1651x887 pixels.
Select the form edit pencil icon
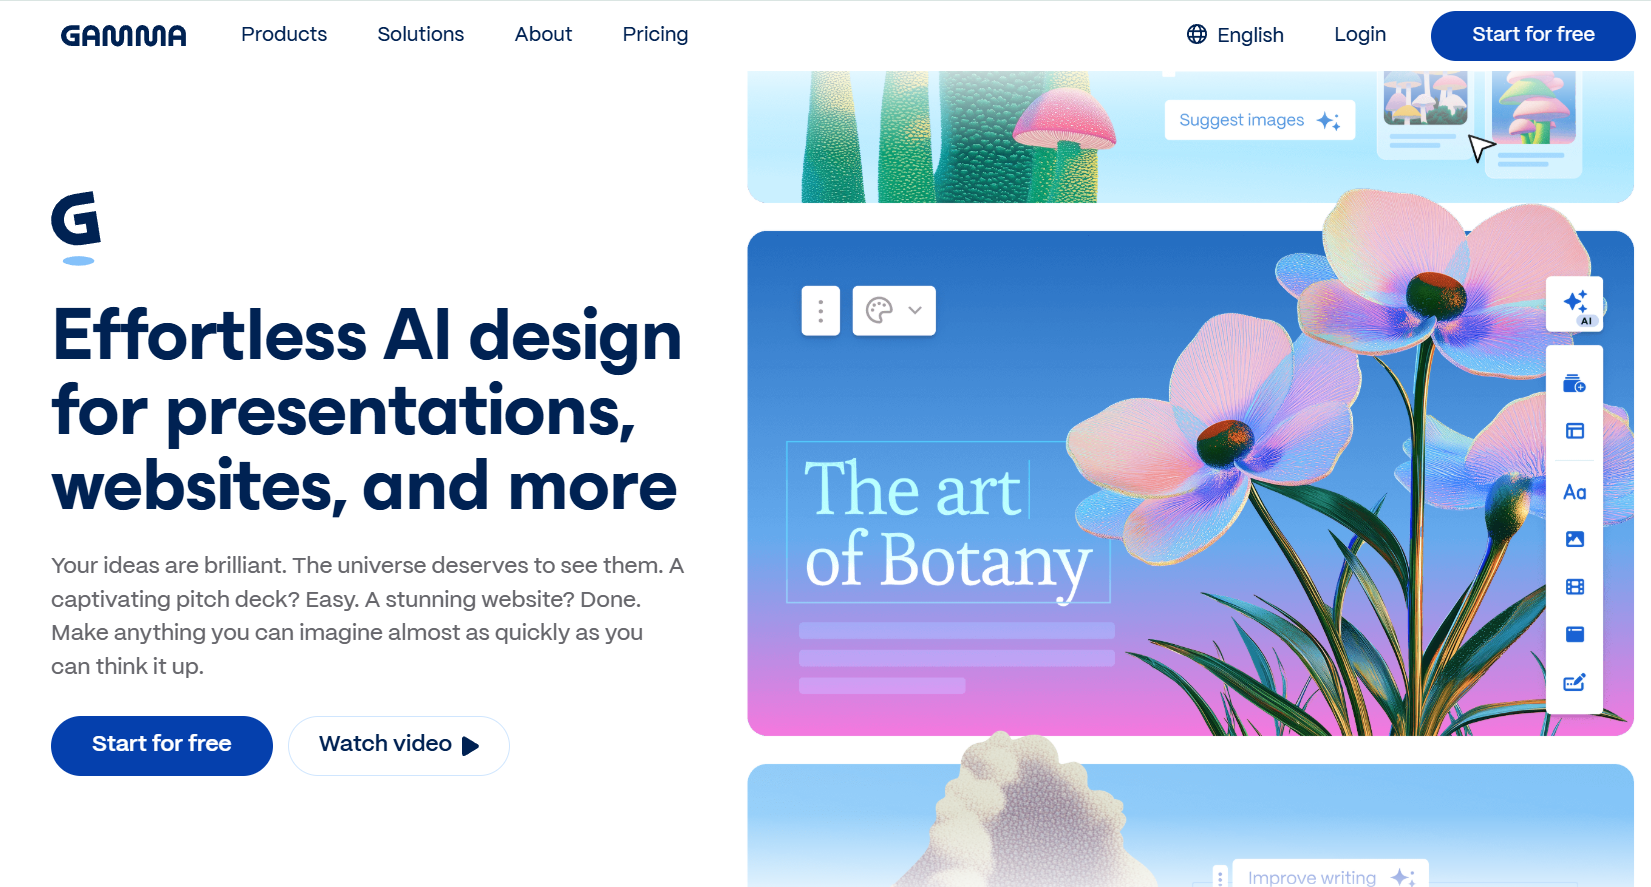click(1575, 682)
